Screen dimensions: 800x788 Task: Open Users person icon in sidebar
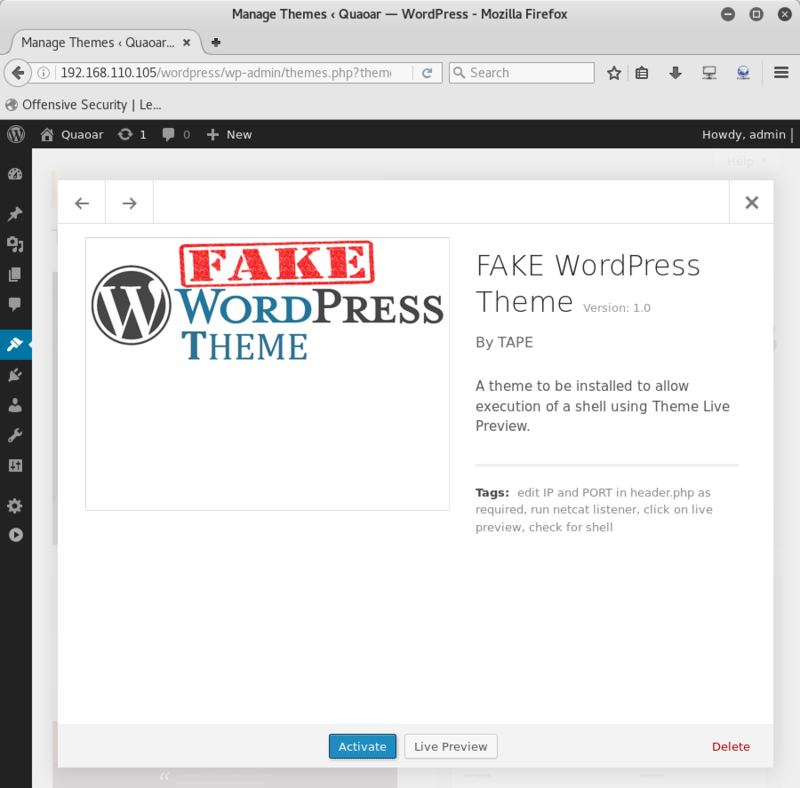15,405
